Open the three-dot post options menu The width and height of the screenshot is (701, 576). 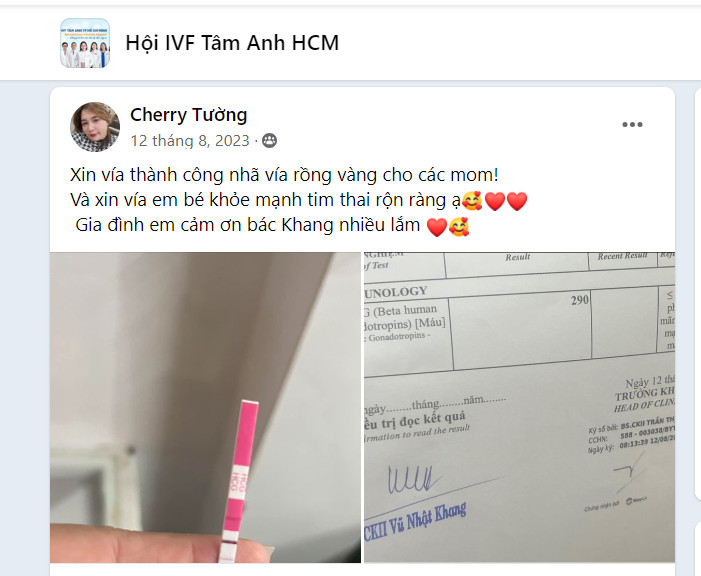[x=632, y=125]
